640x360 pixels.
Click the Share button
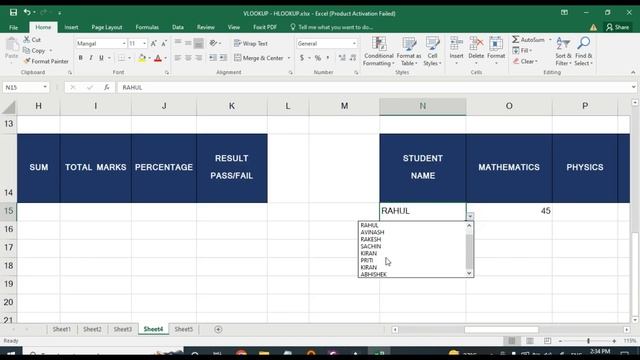click(618, 27)
